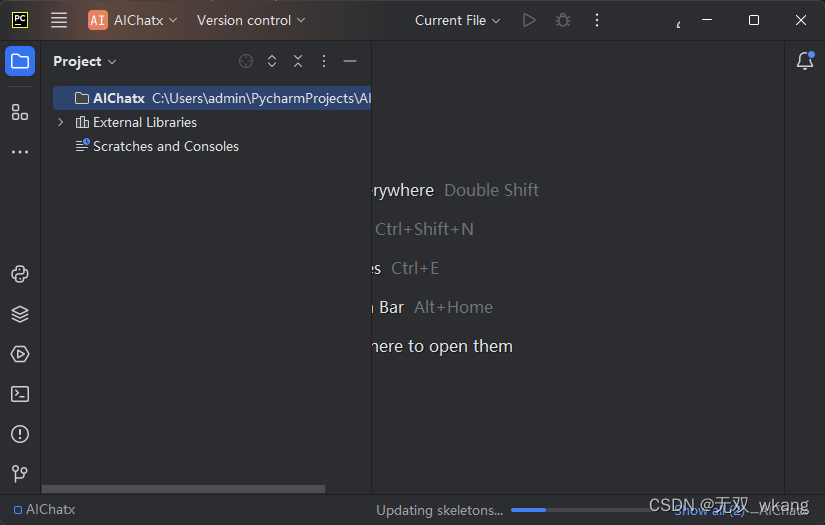Open Project panel options menu

point(324,62)
